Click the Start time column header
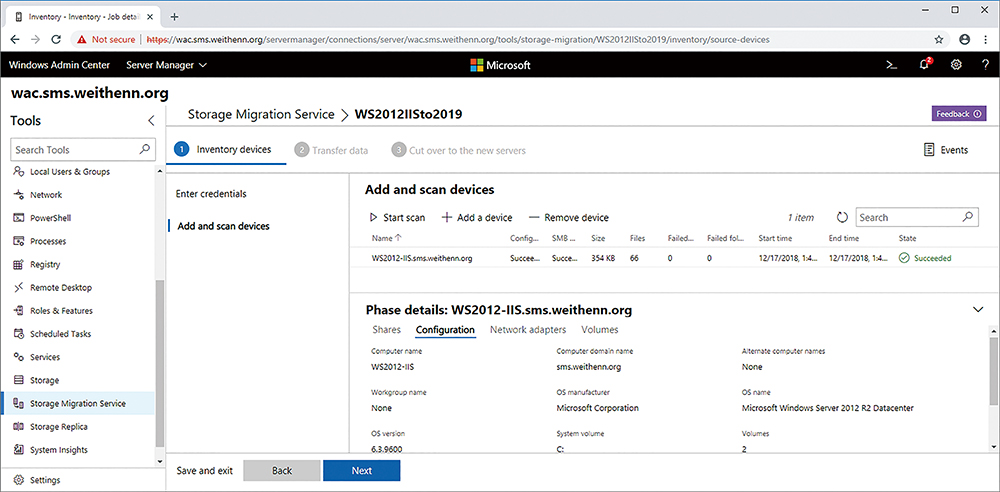Viewport: 1000px width, 492px height. pos(776,238)
